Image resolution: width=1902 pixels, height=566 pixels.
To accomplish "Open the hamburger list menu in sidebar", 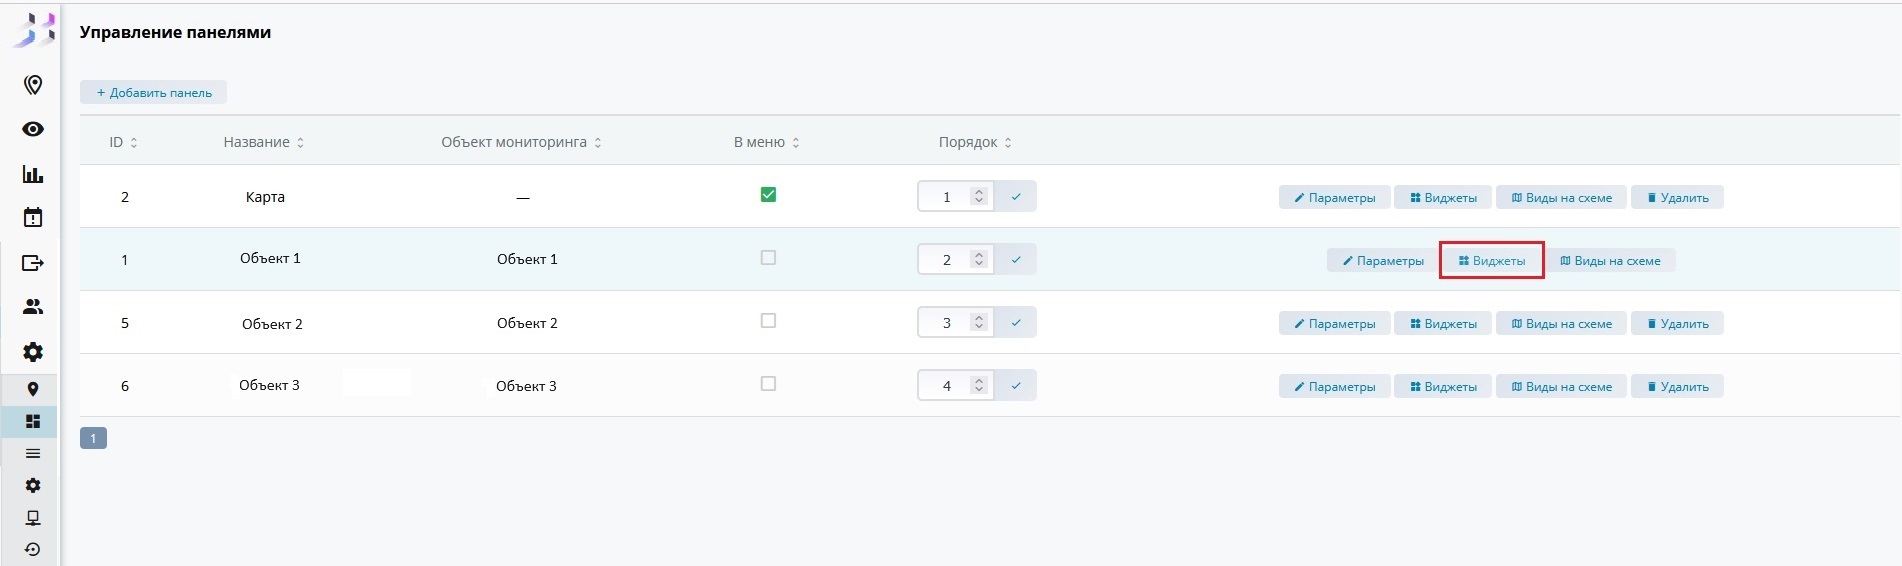I will pyautogui.click(x=33, y=453).
